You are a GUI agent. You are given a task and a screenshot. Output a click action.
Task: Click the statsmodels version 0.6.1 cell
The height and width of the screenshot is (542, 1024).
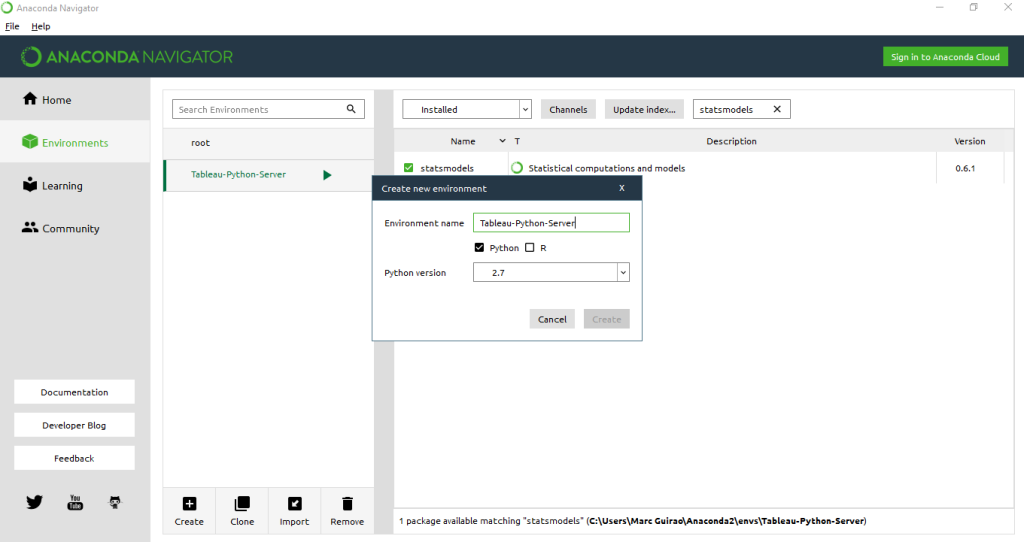[965, 168]
